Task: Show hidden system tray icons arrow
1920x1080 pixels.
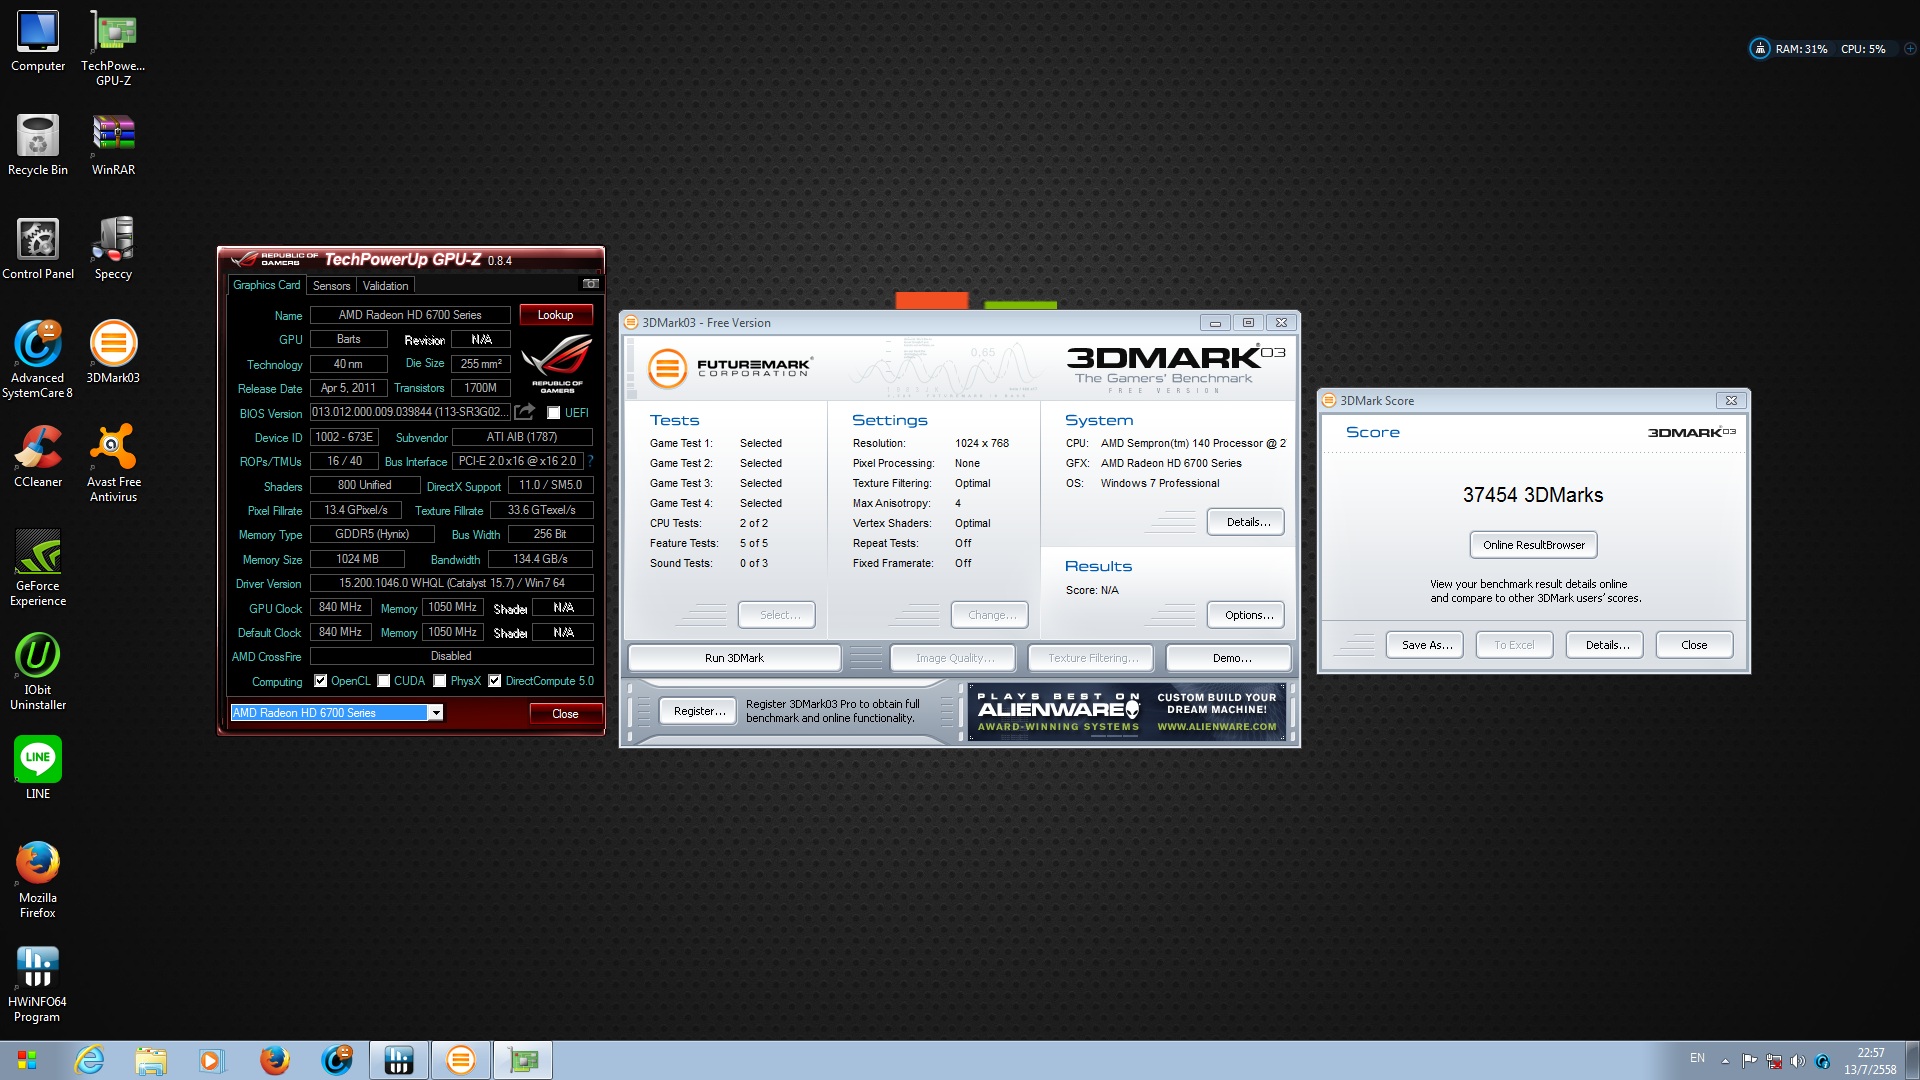Action: pos(1725,1061)
